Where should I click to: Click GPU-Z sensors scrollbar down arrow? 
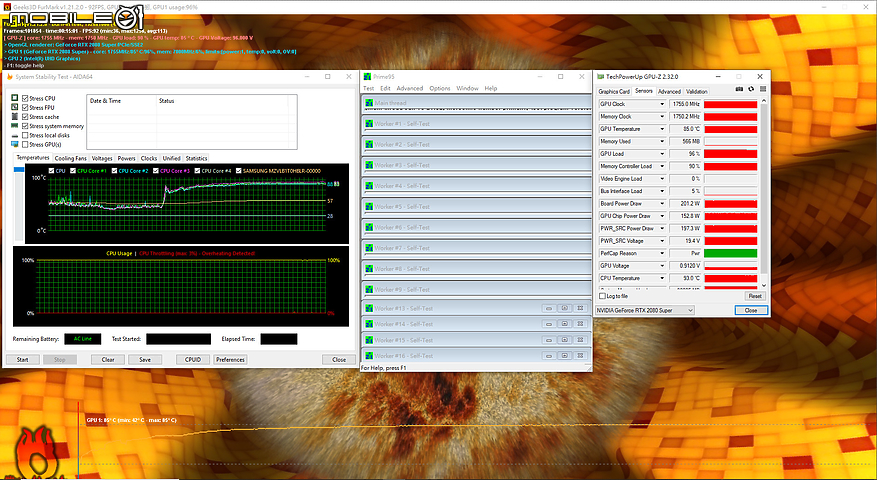pyautogui.click(x=764, y=285)
